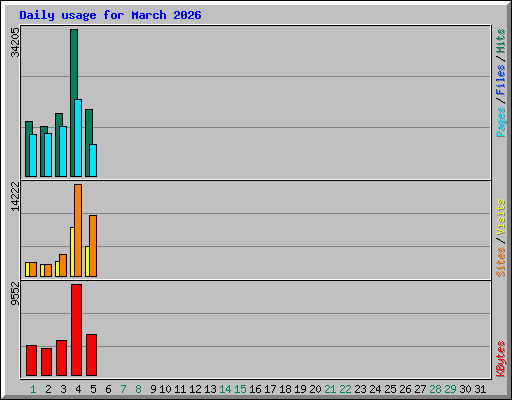The height and width of the screenshot is (400, 512).
Task: Select day 15 on the date axis
Action: click(240, 389)
